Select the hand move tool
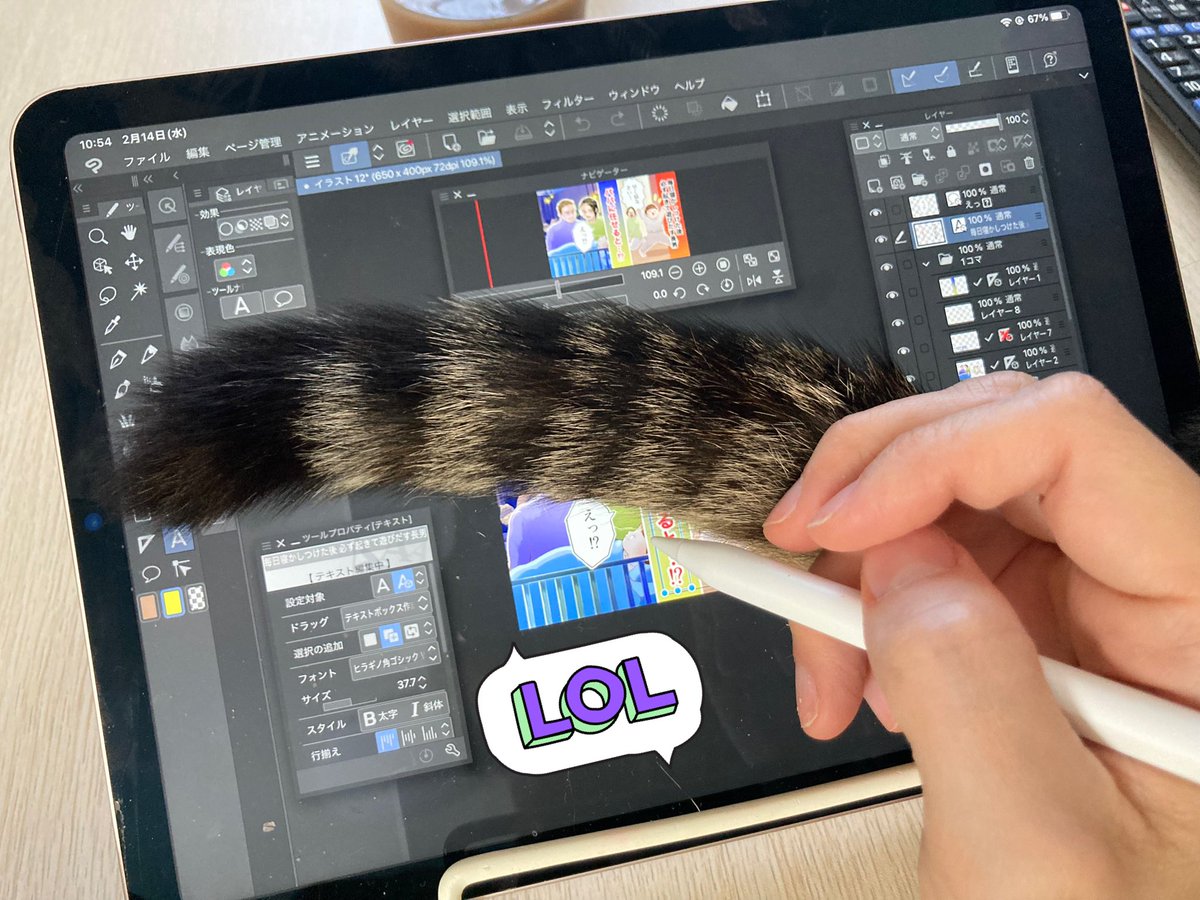The image size is (1200, 900). click(x=129, y=233)
